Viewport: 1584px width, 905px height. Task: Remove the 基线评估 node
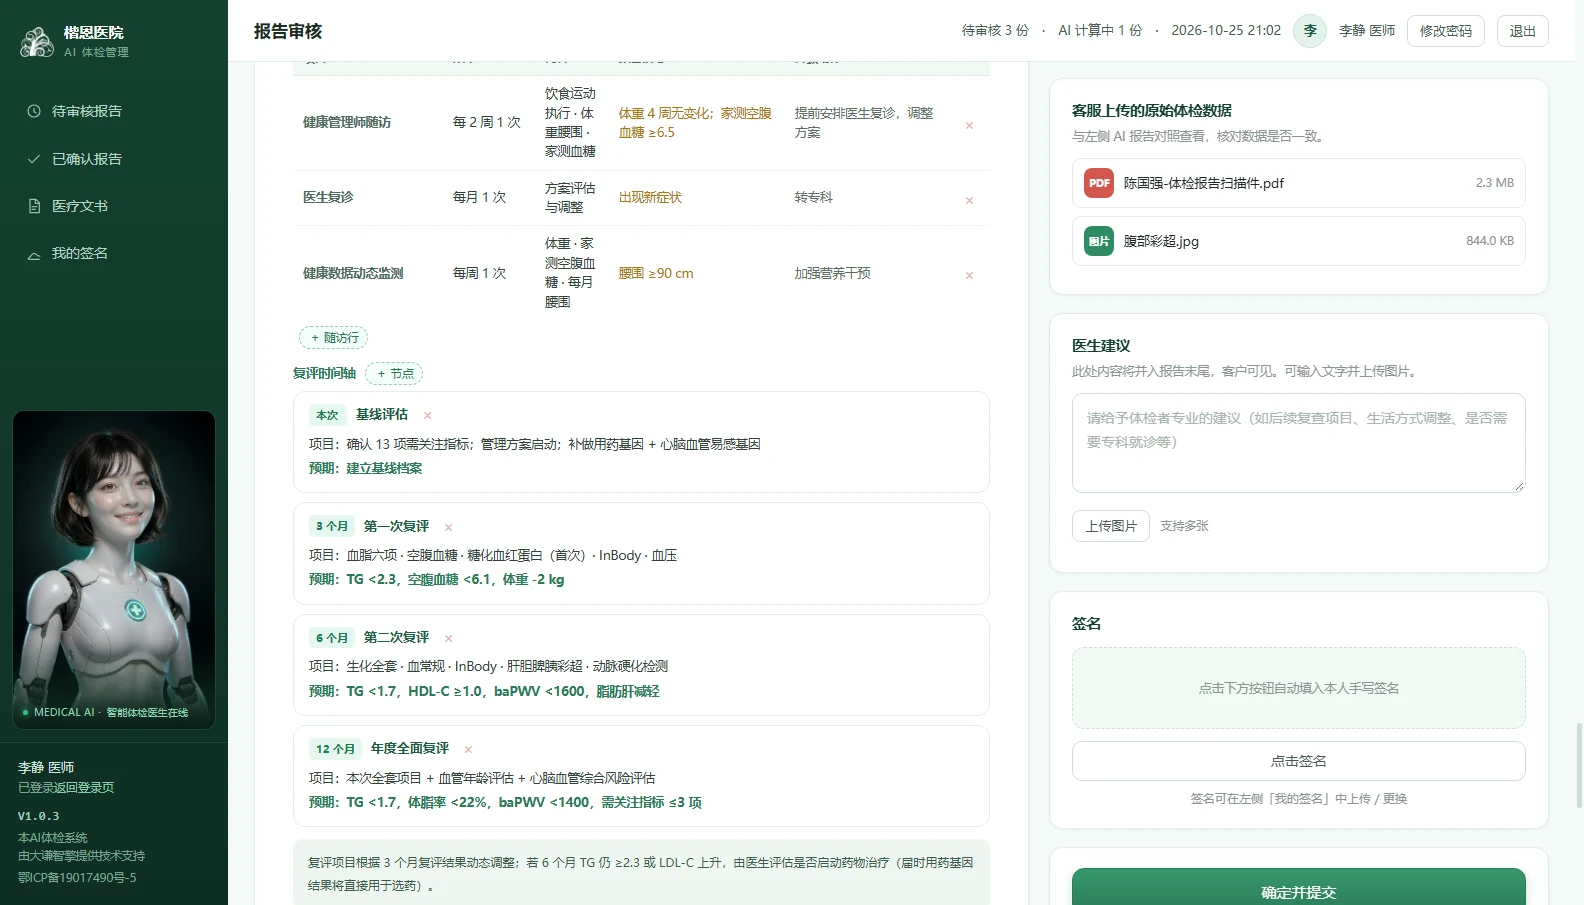pyautogui.click(x=427, y=415)
